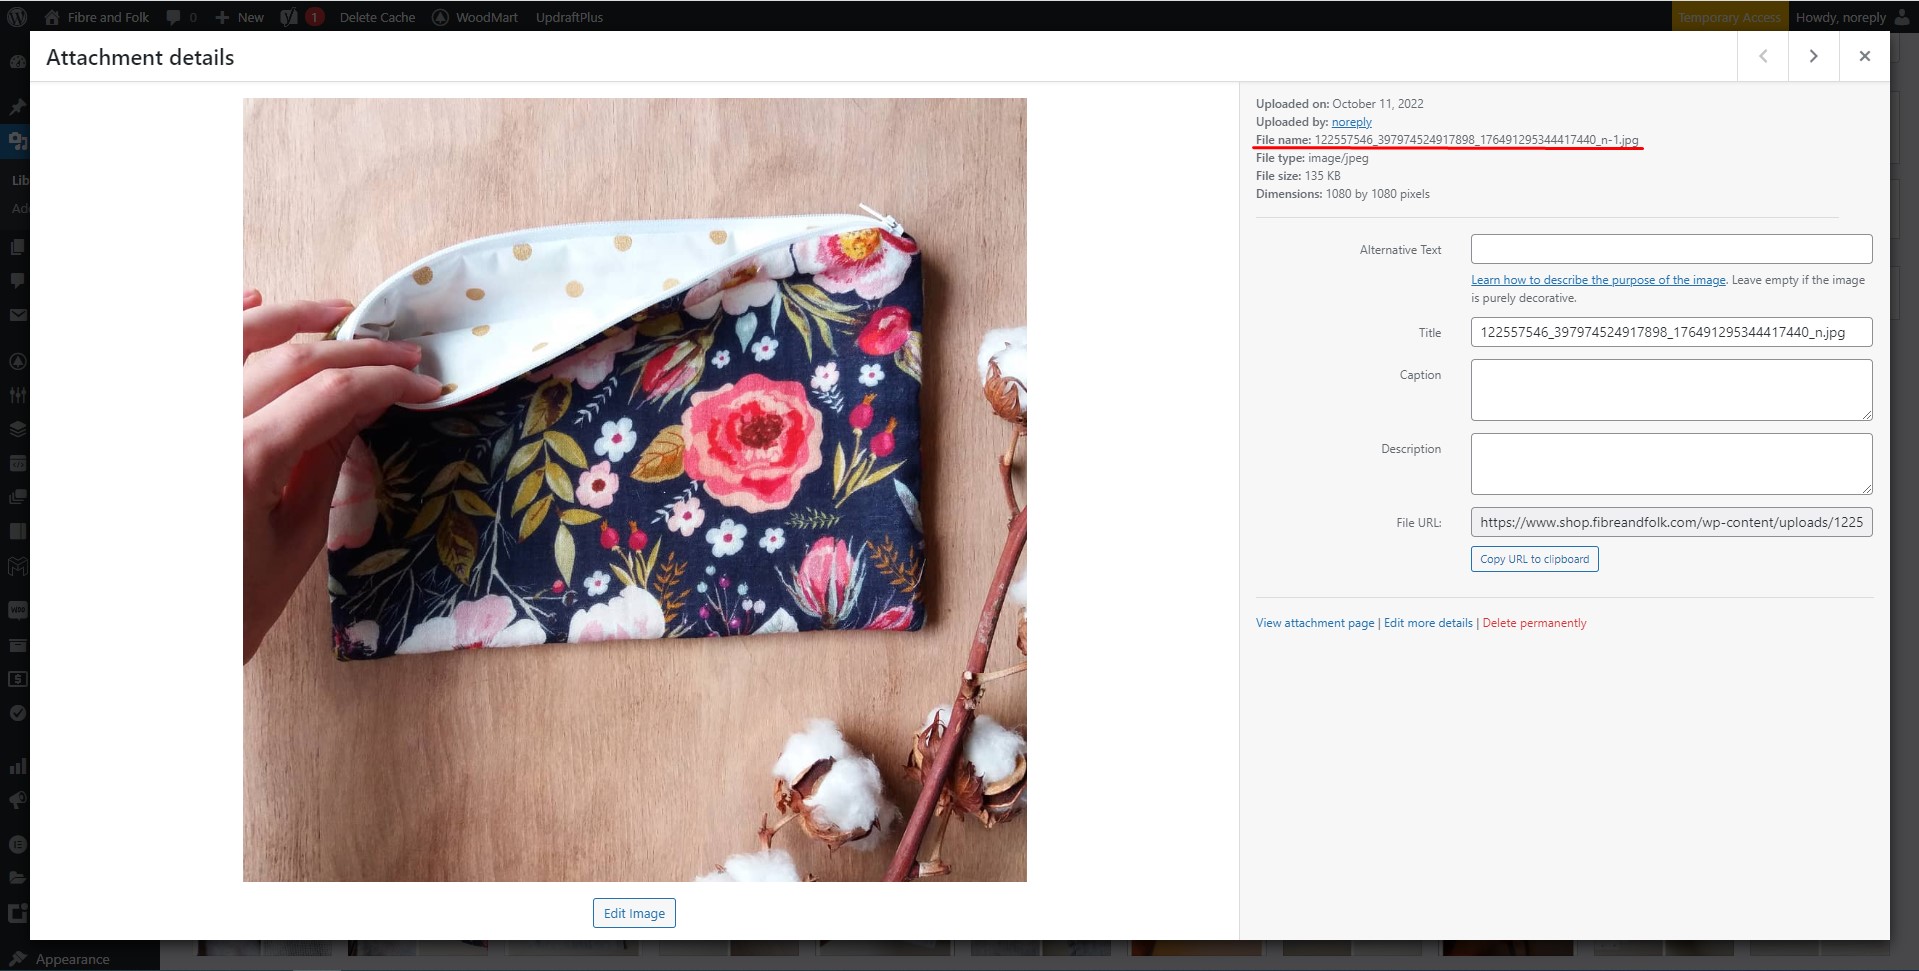Click the user avatar next to Howdy, noreply
Viewport: 1919px width, 971px height.
tap(1901, 17)
